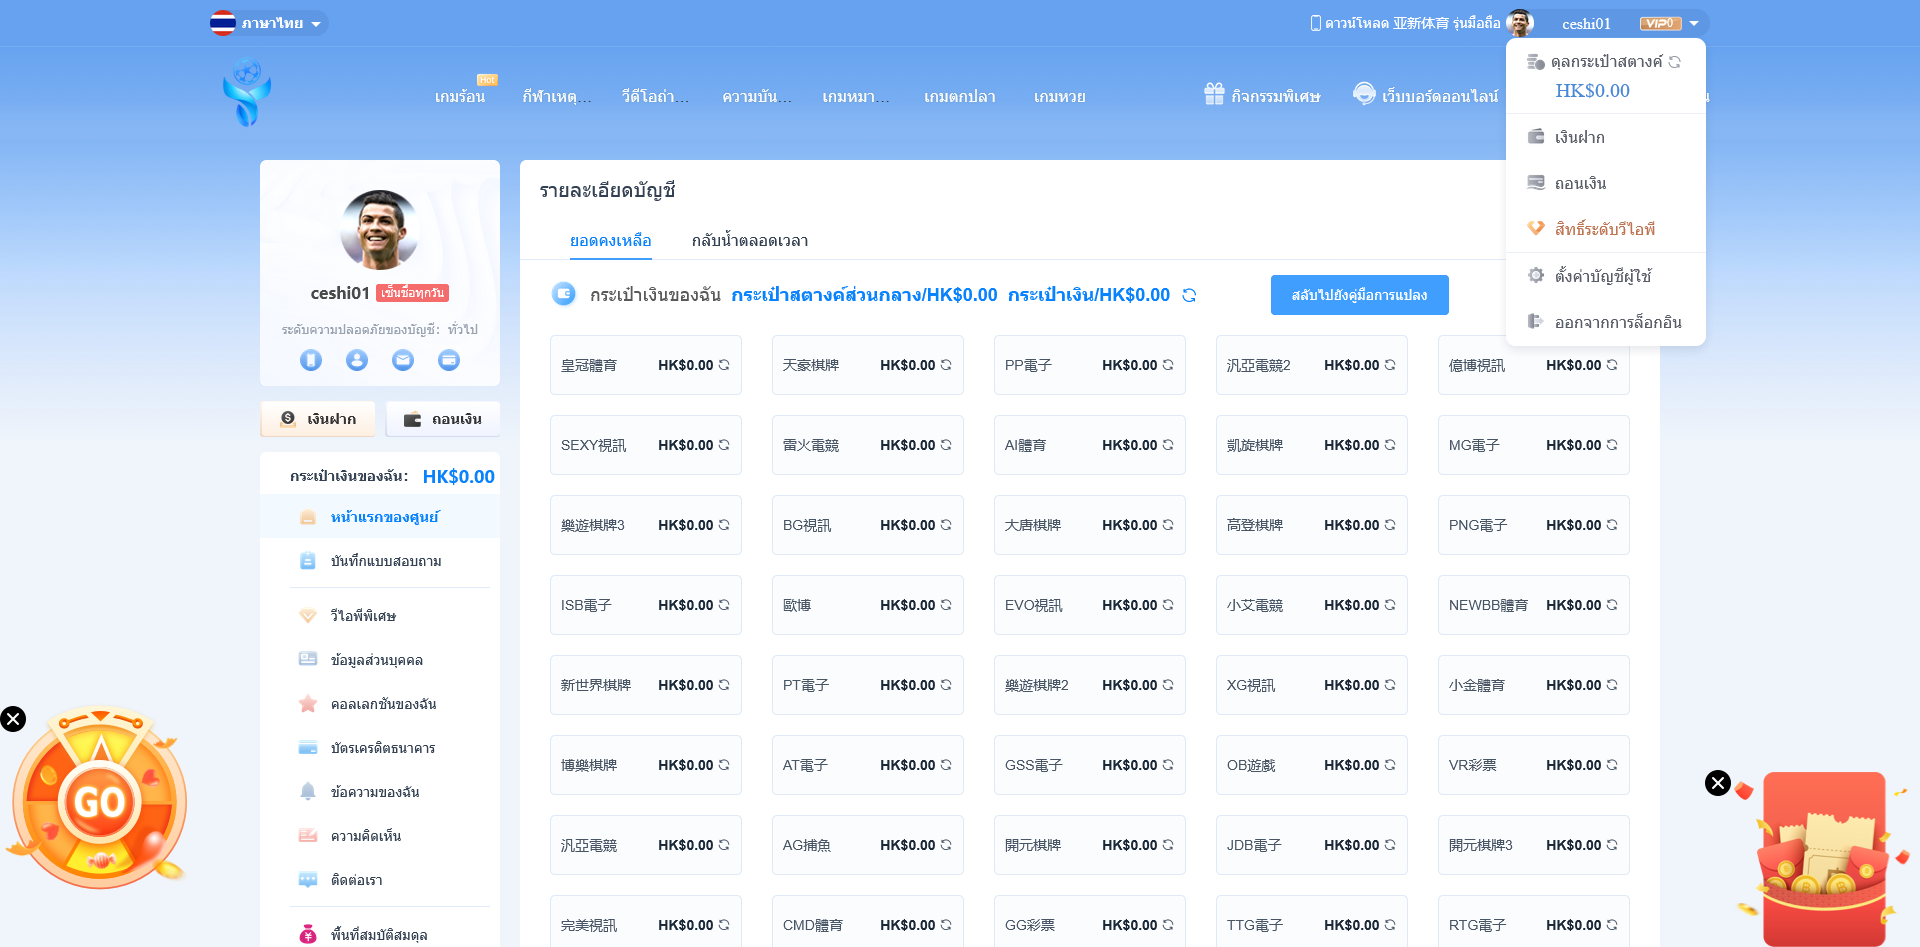Open ข้อความของฉัน in the sidebar
The width and height of the screenshot is (1920, 947).
pyautogui.click(x=375, y=792)
